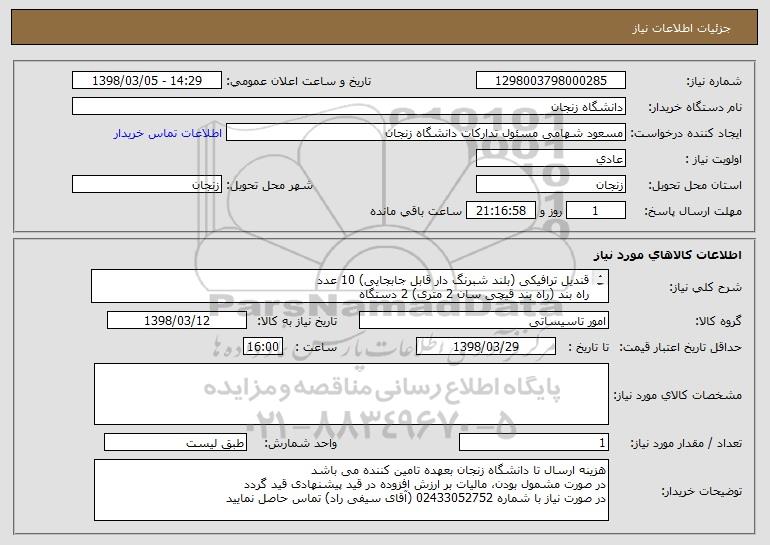This screenshot has width=770, height=545.
Task: Click the text ساعت باقی مانده
Action: coord(415,211)
